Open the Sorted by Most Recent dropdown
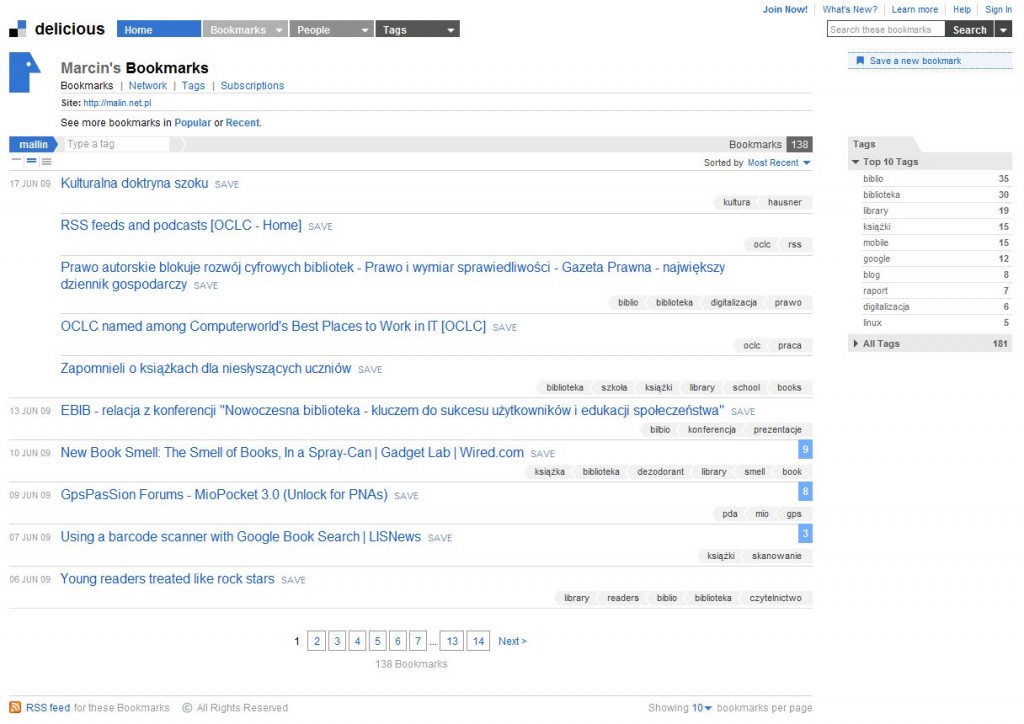Viewport: 1024px width, 724px height. tap(779, 163)
